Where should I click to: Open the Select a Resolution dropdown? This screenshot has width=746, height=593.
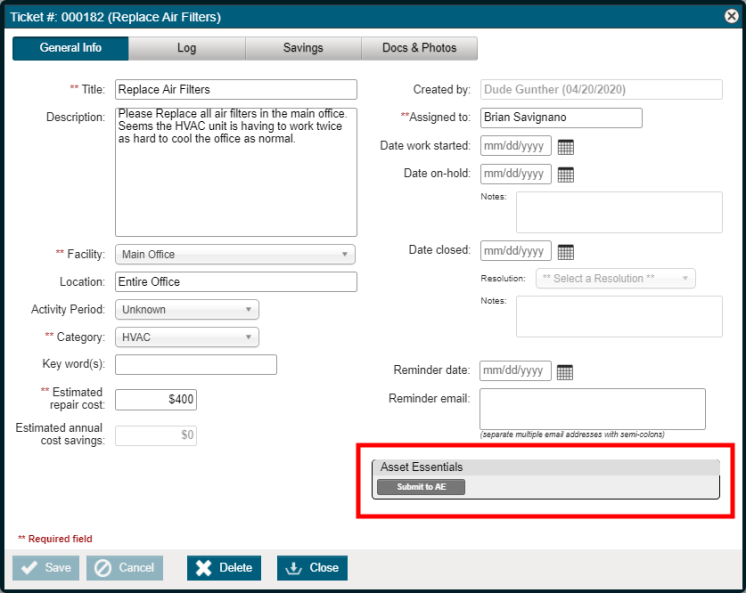click(616, 278)
